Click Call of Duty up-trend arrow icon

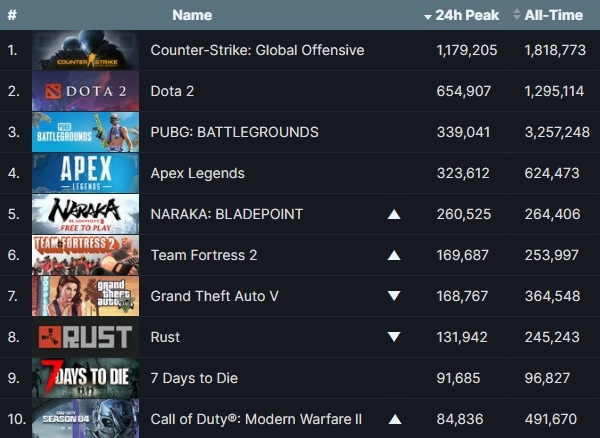[x=395, y=420]
